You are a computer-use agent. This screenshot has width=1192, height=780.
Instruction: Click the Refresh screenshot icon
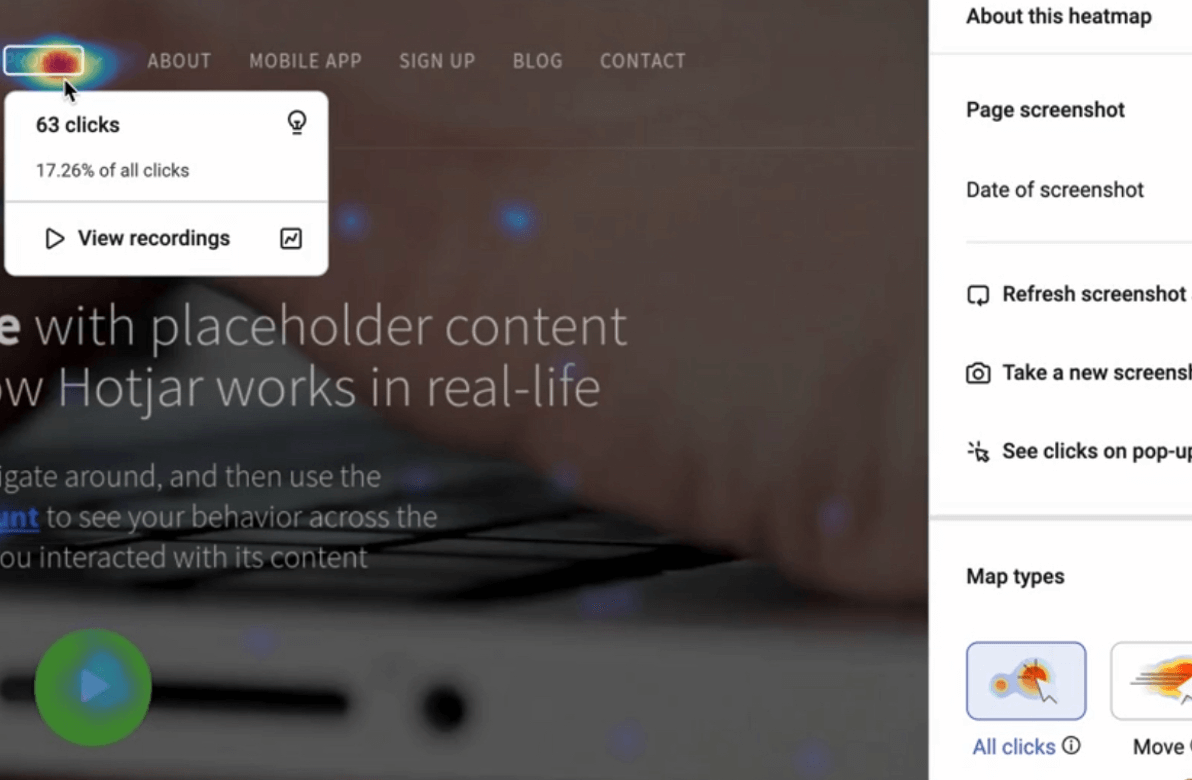point(978,294)
